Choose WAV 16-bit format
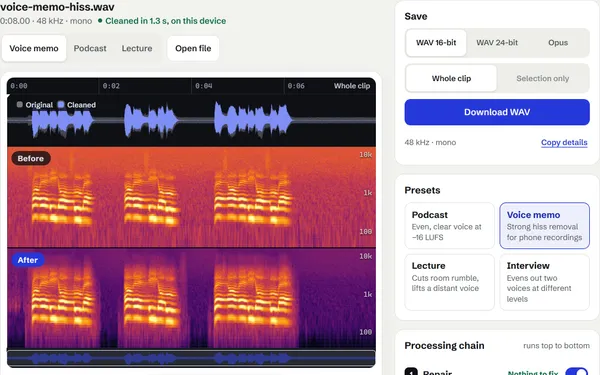600x375 pixels. 436,43
